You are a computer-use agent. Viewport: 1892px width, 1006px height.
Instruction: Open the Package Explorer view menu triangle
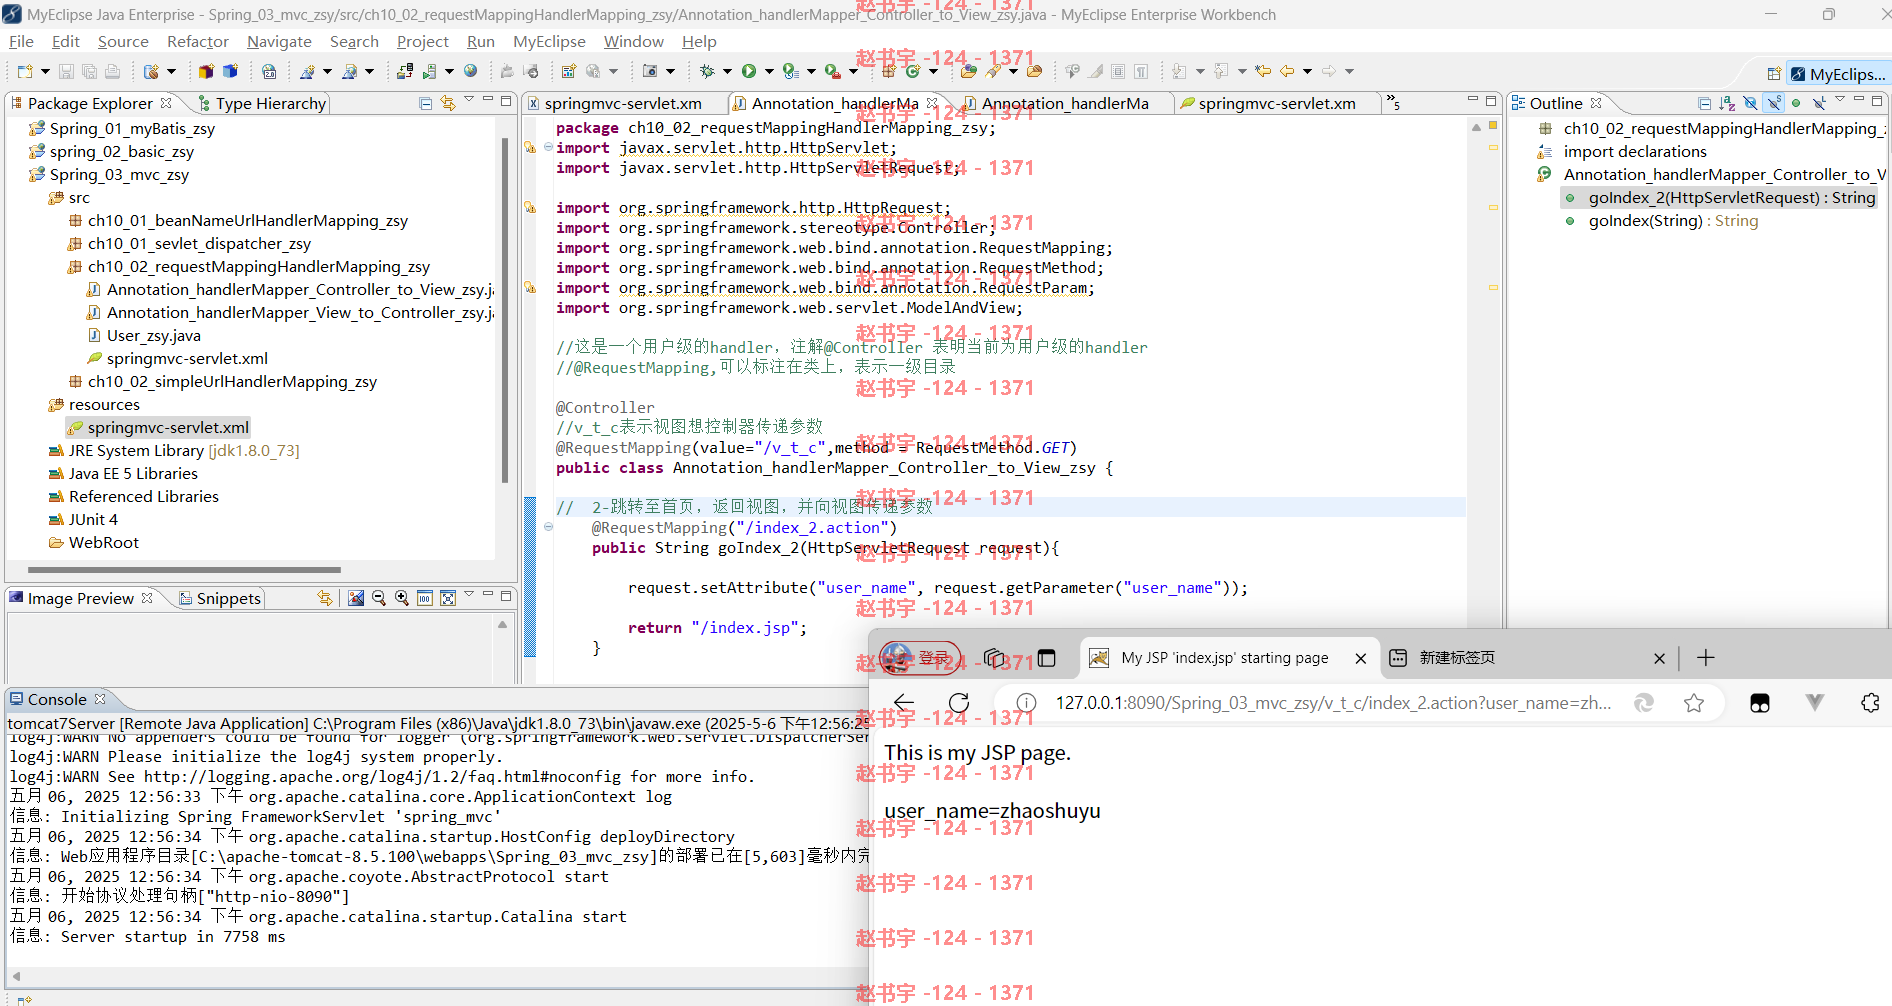tap(468, 100)
